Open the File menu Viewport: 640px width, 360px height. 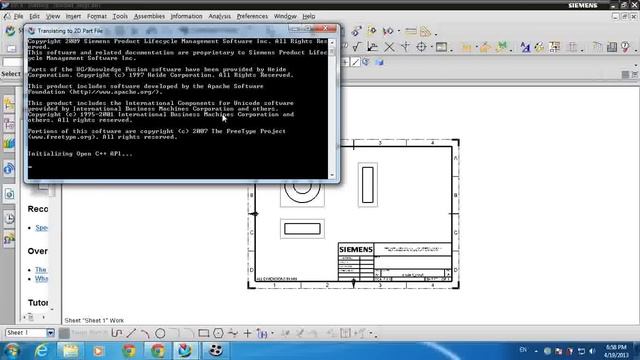pyautogui.click(x=18, y=16)
